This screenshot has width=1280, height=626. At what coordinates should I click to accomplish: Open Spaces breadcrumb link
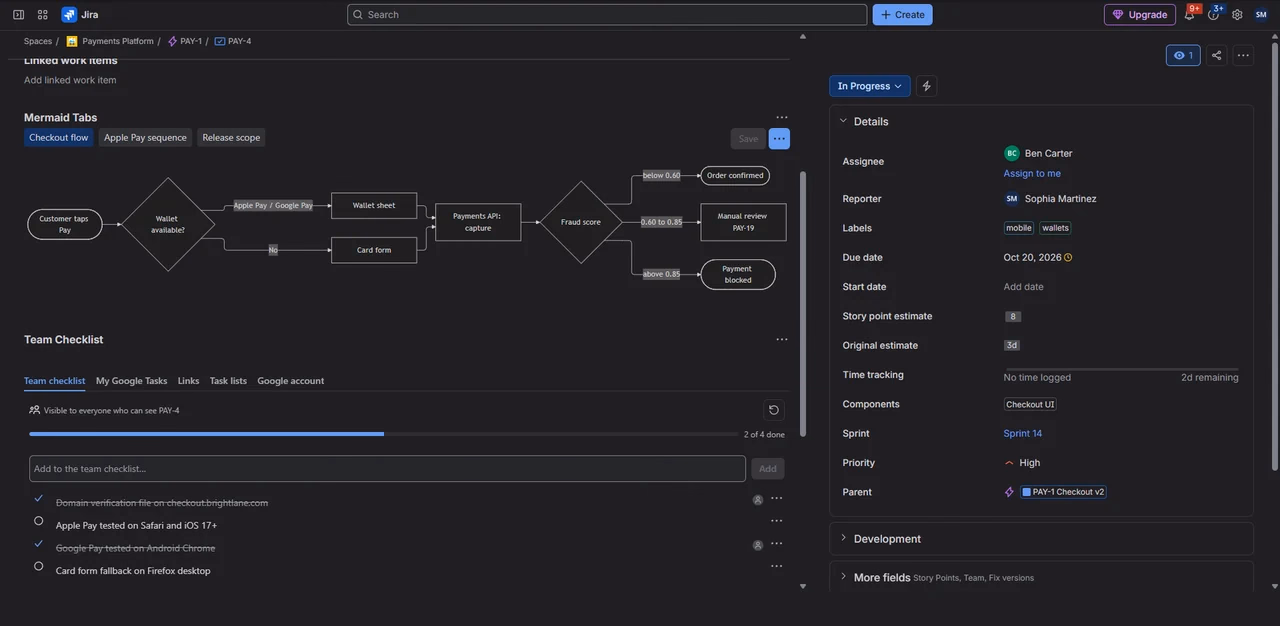tap(38, 41)
